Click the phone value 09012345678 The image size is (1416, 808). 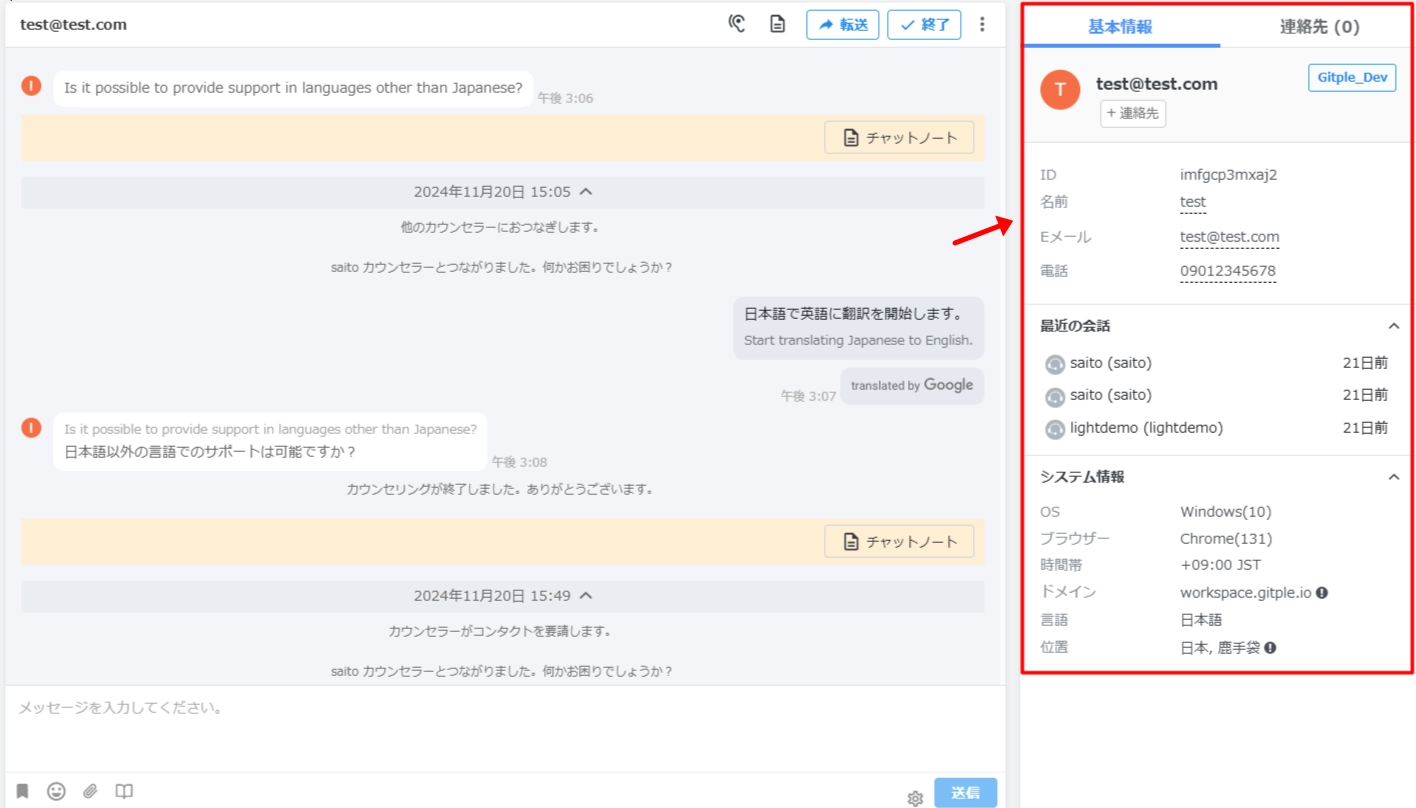[x=1228, y=271]
